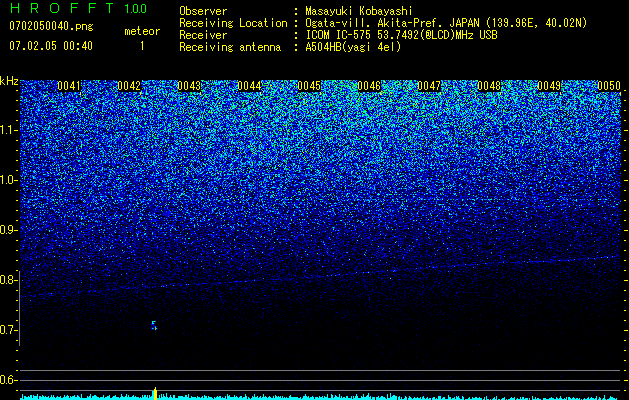Click the 0045 time marker
Viewport: 629px width, 400px height.
(x=309, y=86)
